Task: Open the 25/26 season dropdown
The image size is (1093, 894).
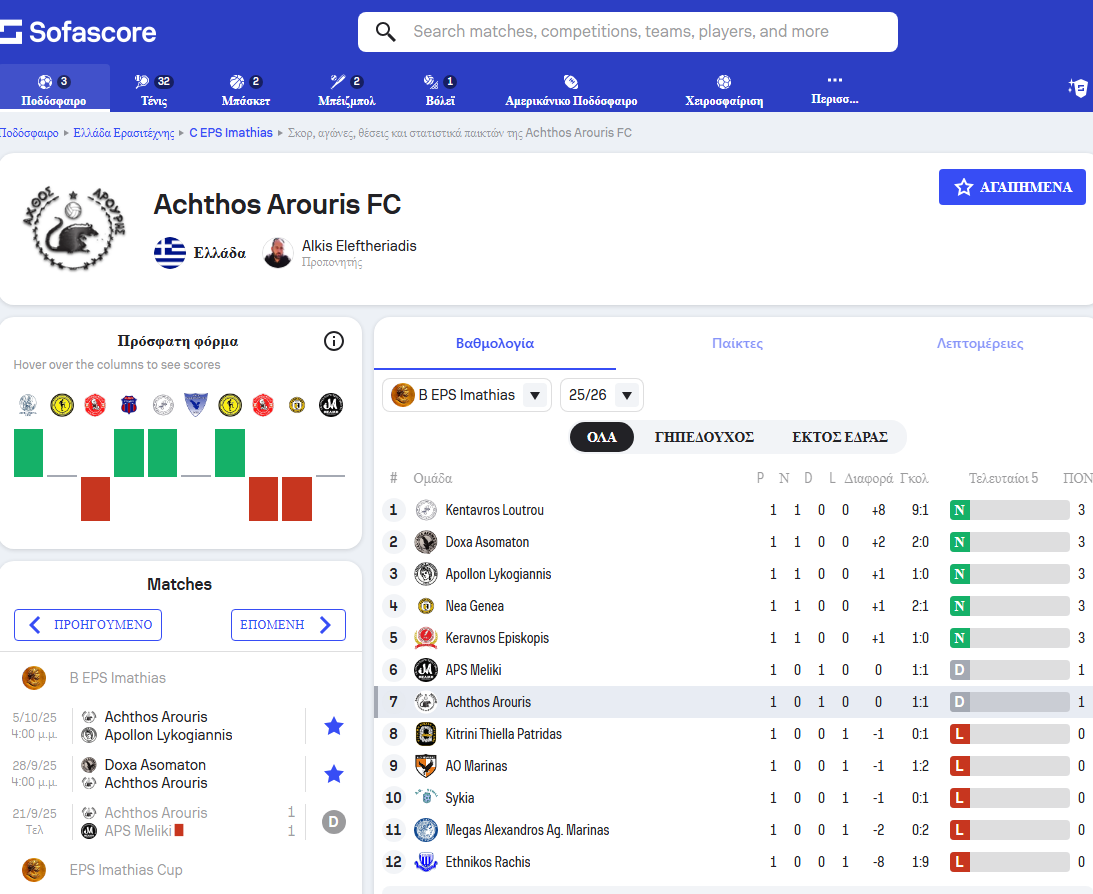Action: [602, 395]
